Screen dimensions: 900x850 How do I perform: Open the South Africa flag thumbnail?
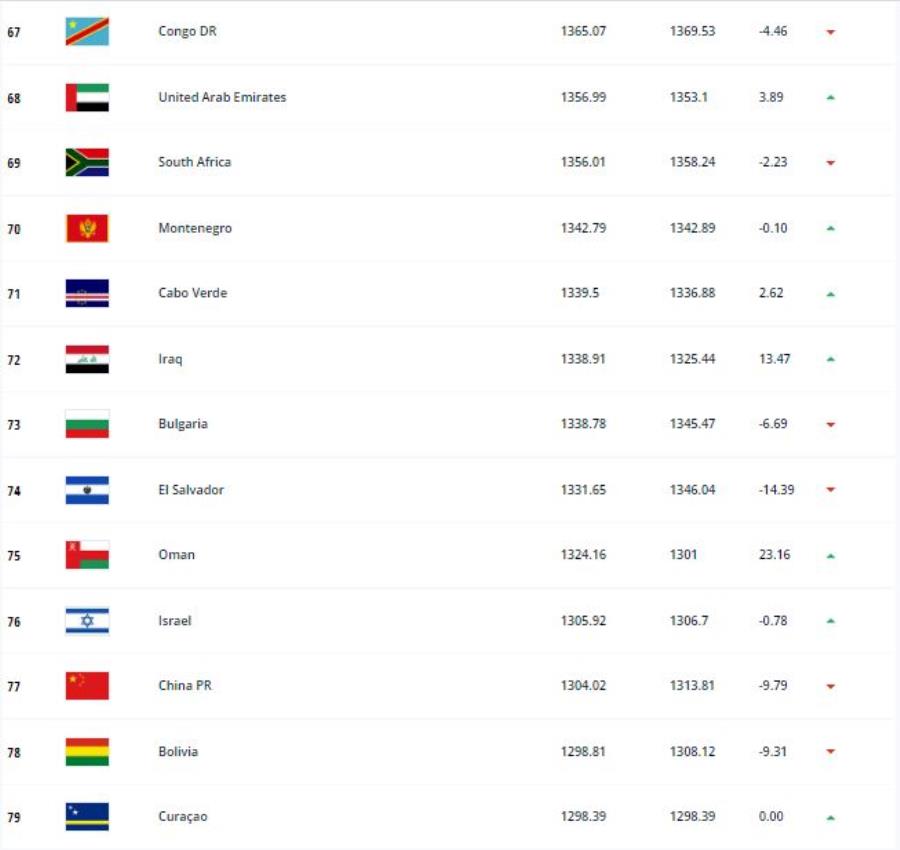tap(87, 162)
